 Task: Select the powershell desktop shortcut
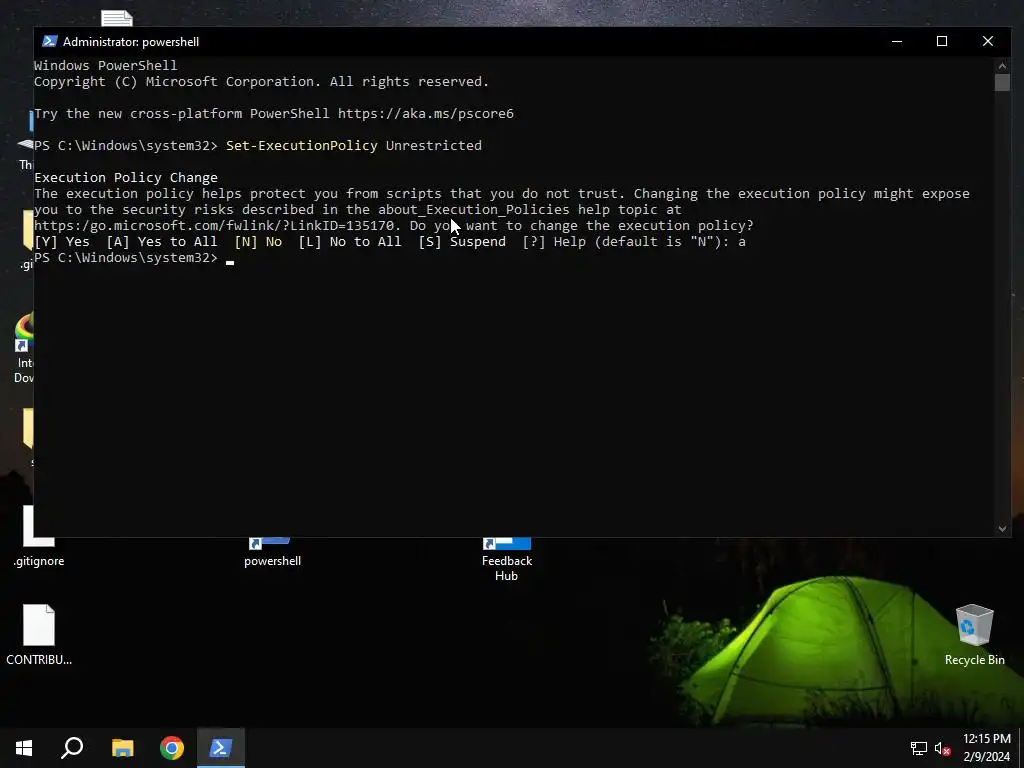tap(272, 552)
